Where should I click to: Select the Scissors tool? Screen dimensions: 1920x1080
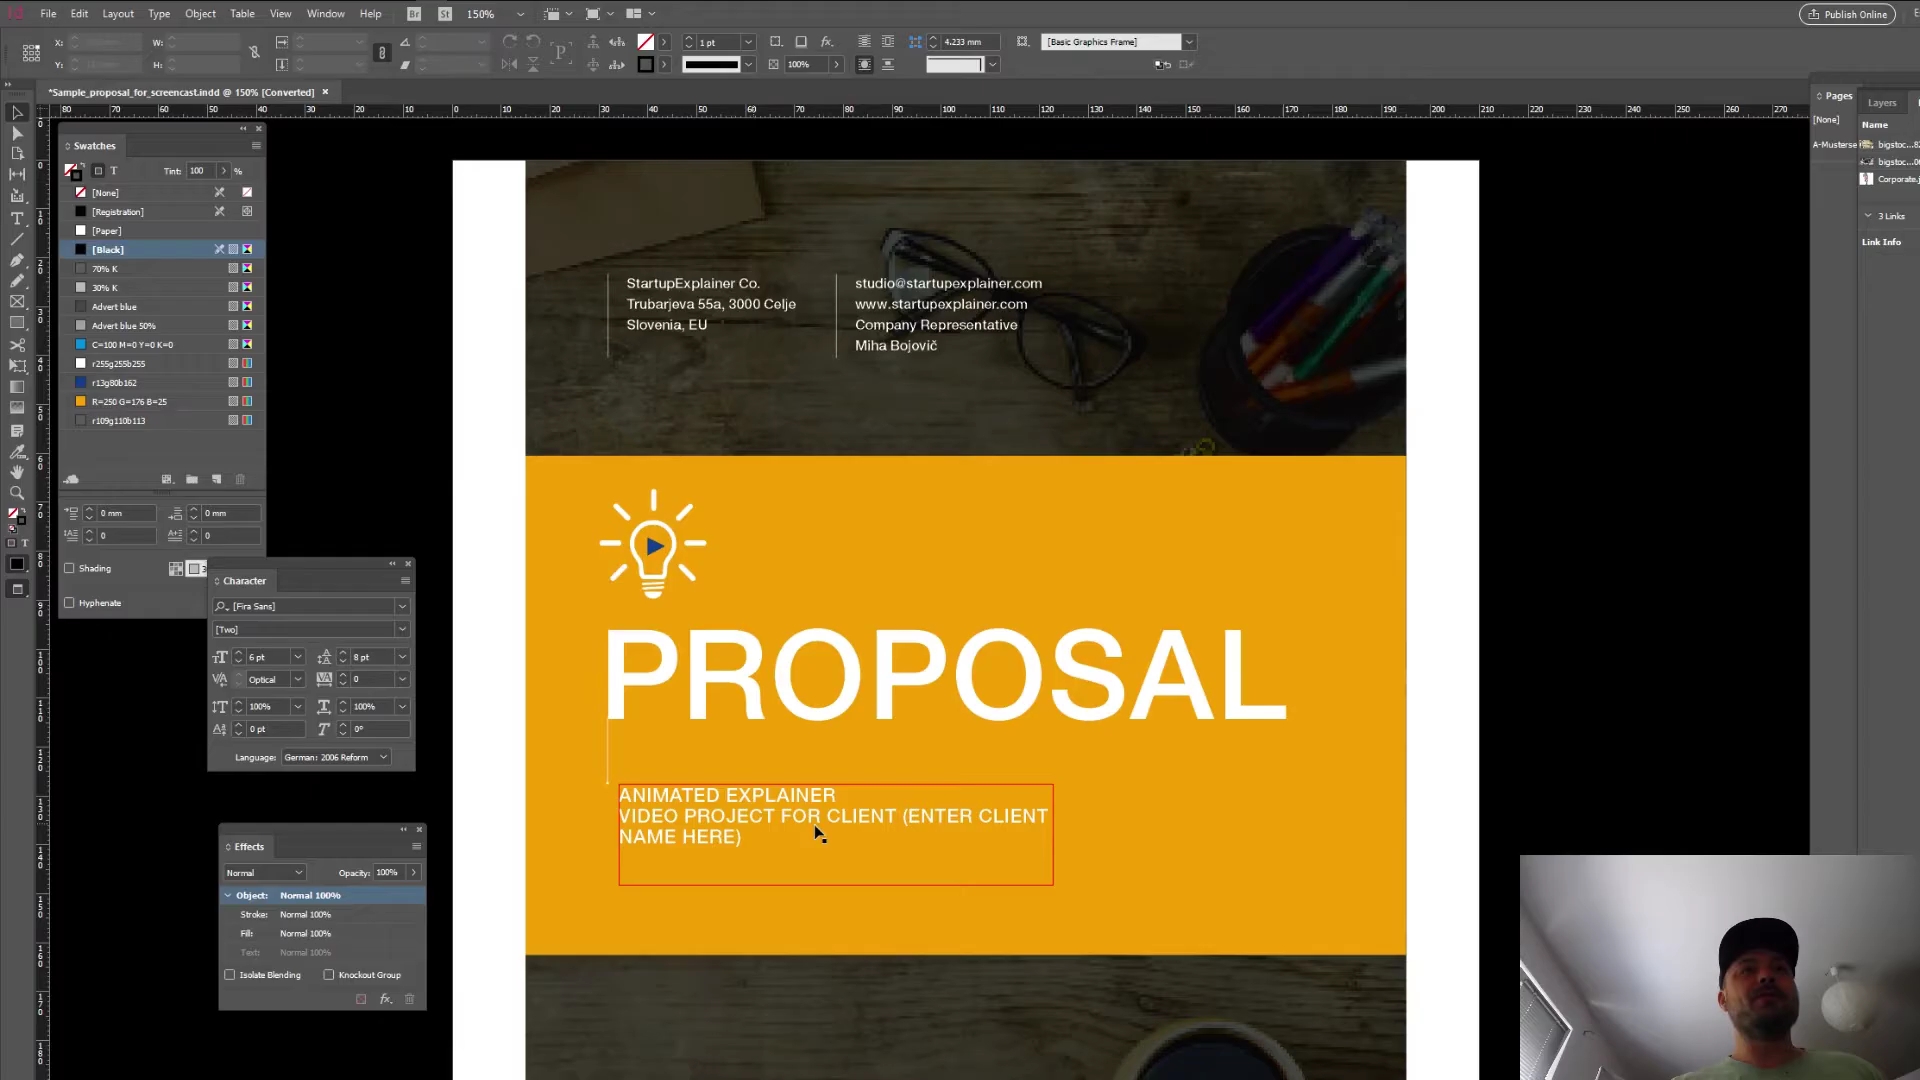17,345
